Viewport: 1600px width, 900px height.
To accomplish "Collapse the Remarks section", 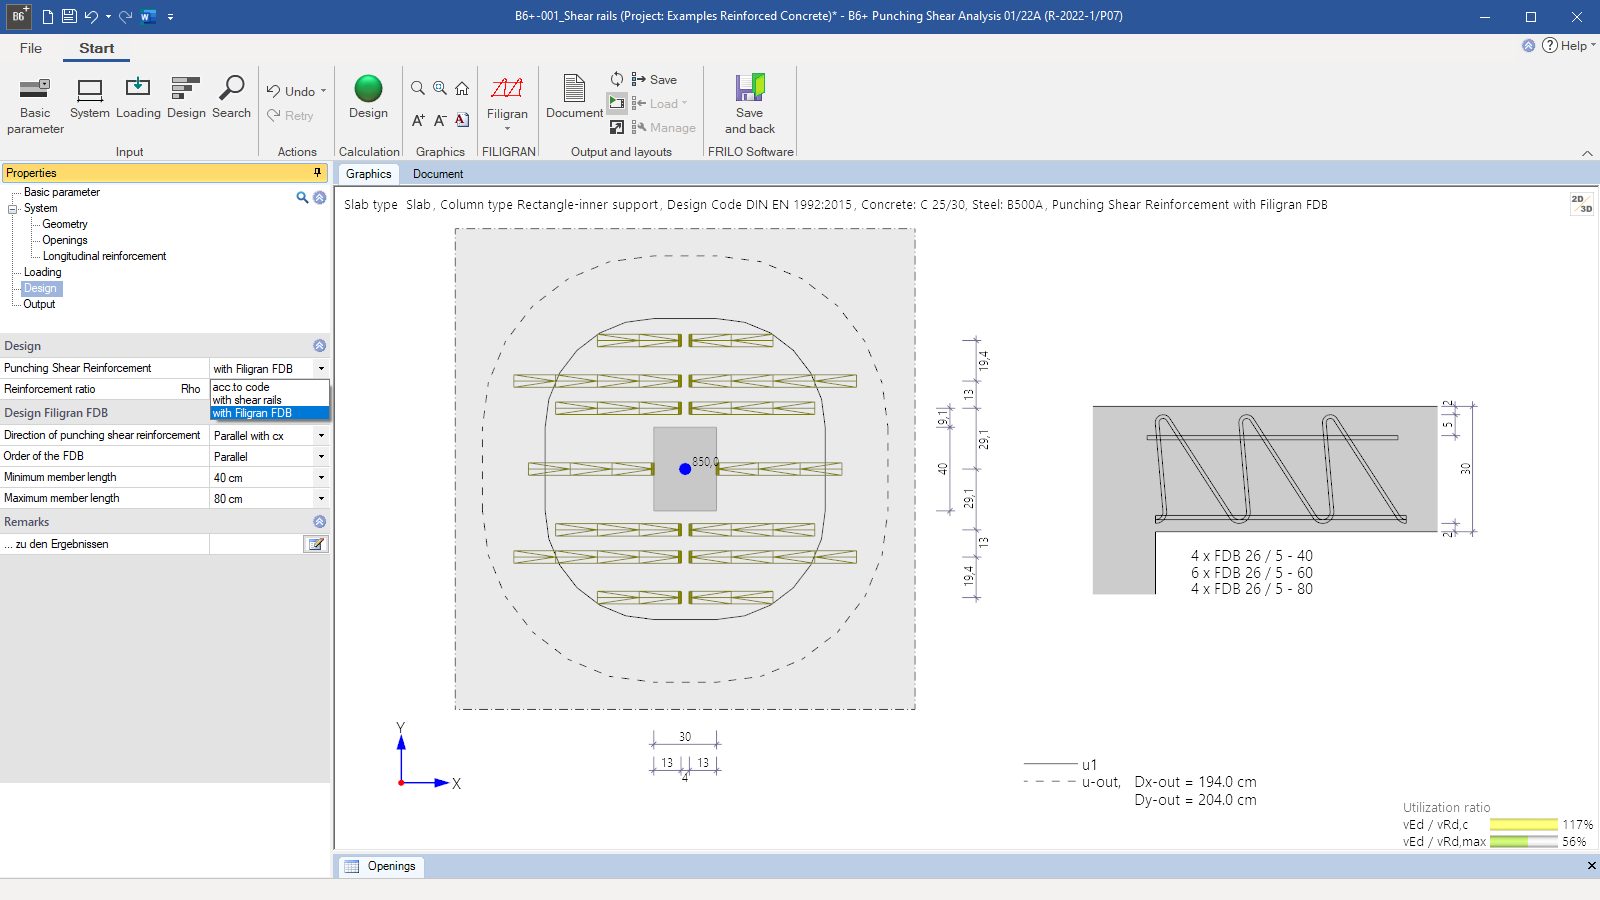I will (x=320, y=521).
